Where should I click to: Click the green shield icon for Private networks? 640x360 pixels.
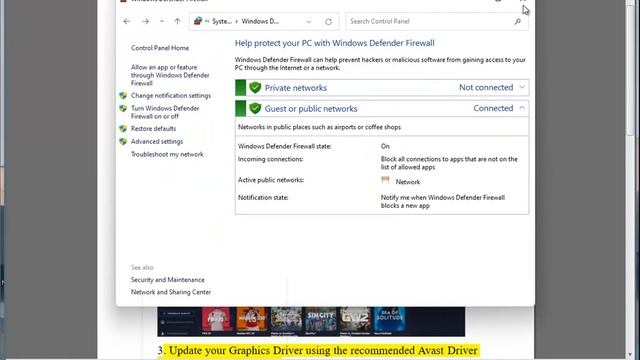[255, 87]
